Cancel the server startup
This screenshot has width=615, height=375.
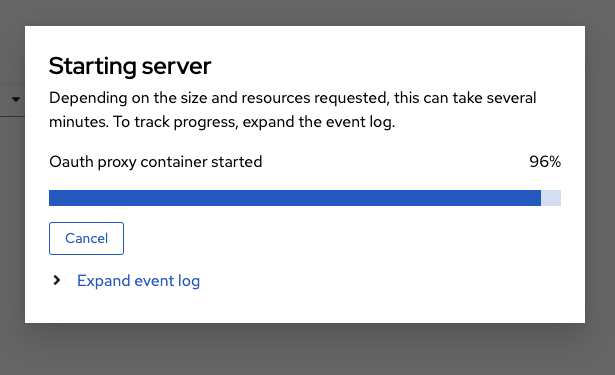click(x=86, y=238)
